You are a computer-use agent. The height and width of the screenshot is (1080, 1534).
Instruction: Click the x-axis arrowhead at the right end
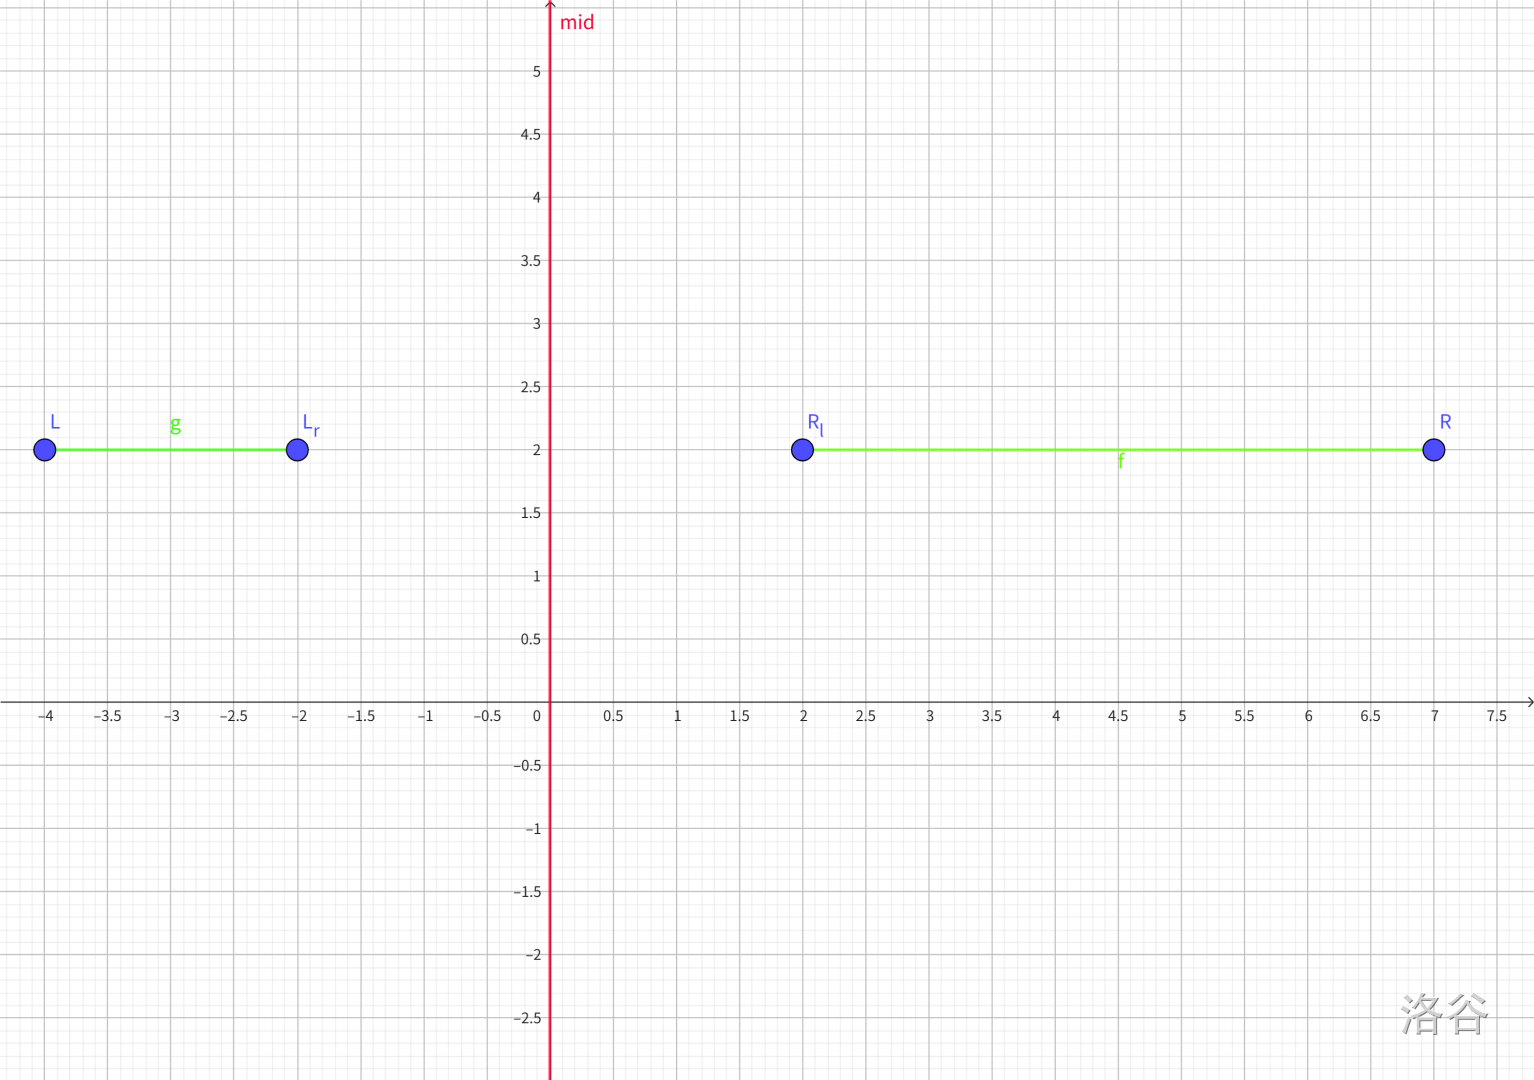pyautogui.click(x=1528, y=702)
